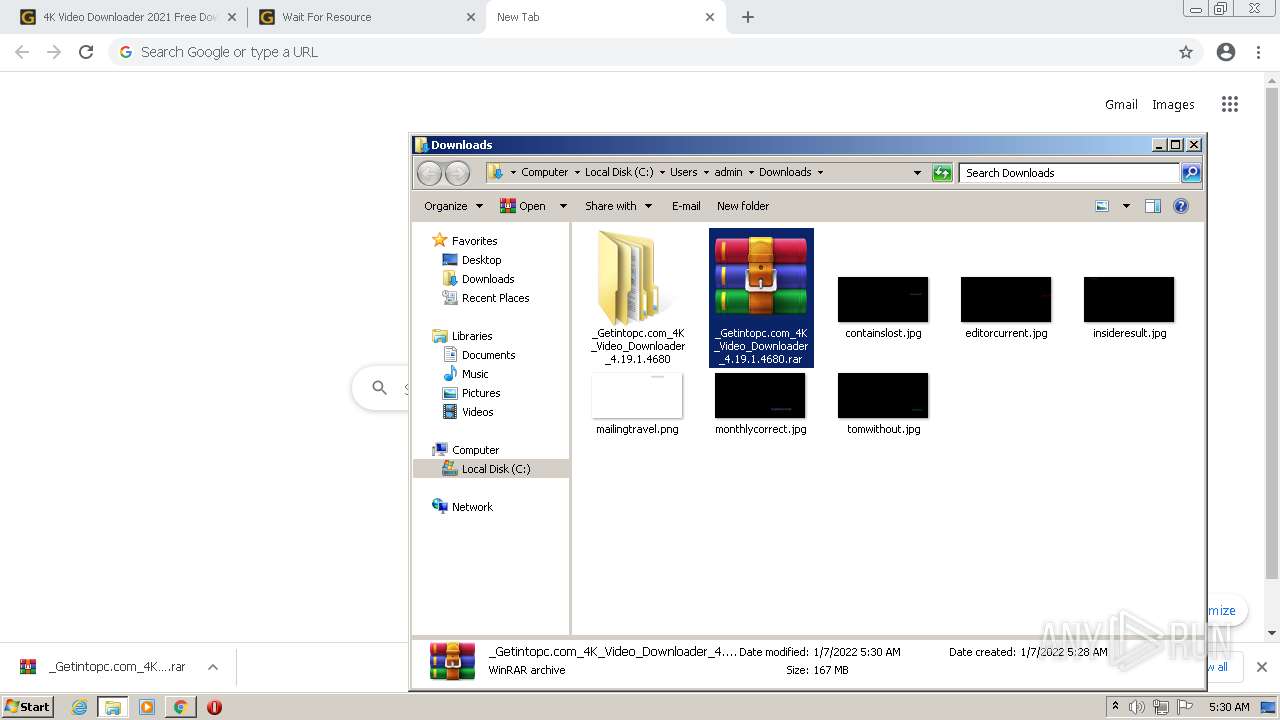Click the search magnifier in Downloads window
Viewport: 1280px width, 720px height.
click(x=1191, y=173)
